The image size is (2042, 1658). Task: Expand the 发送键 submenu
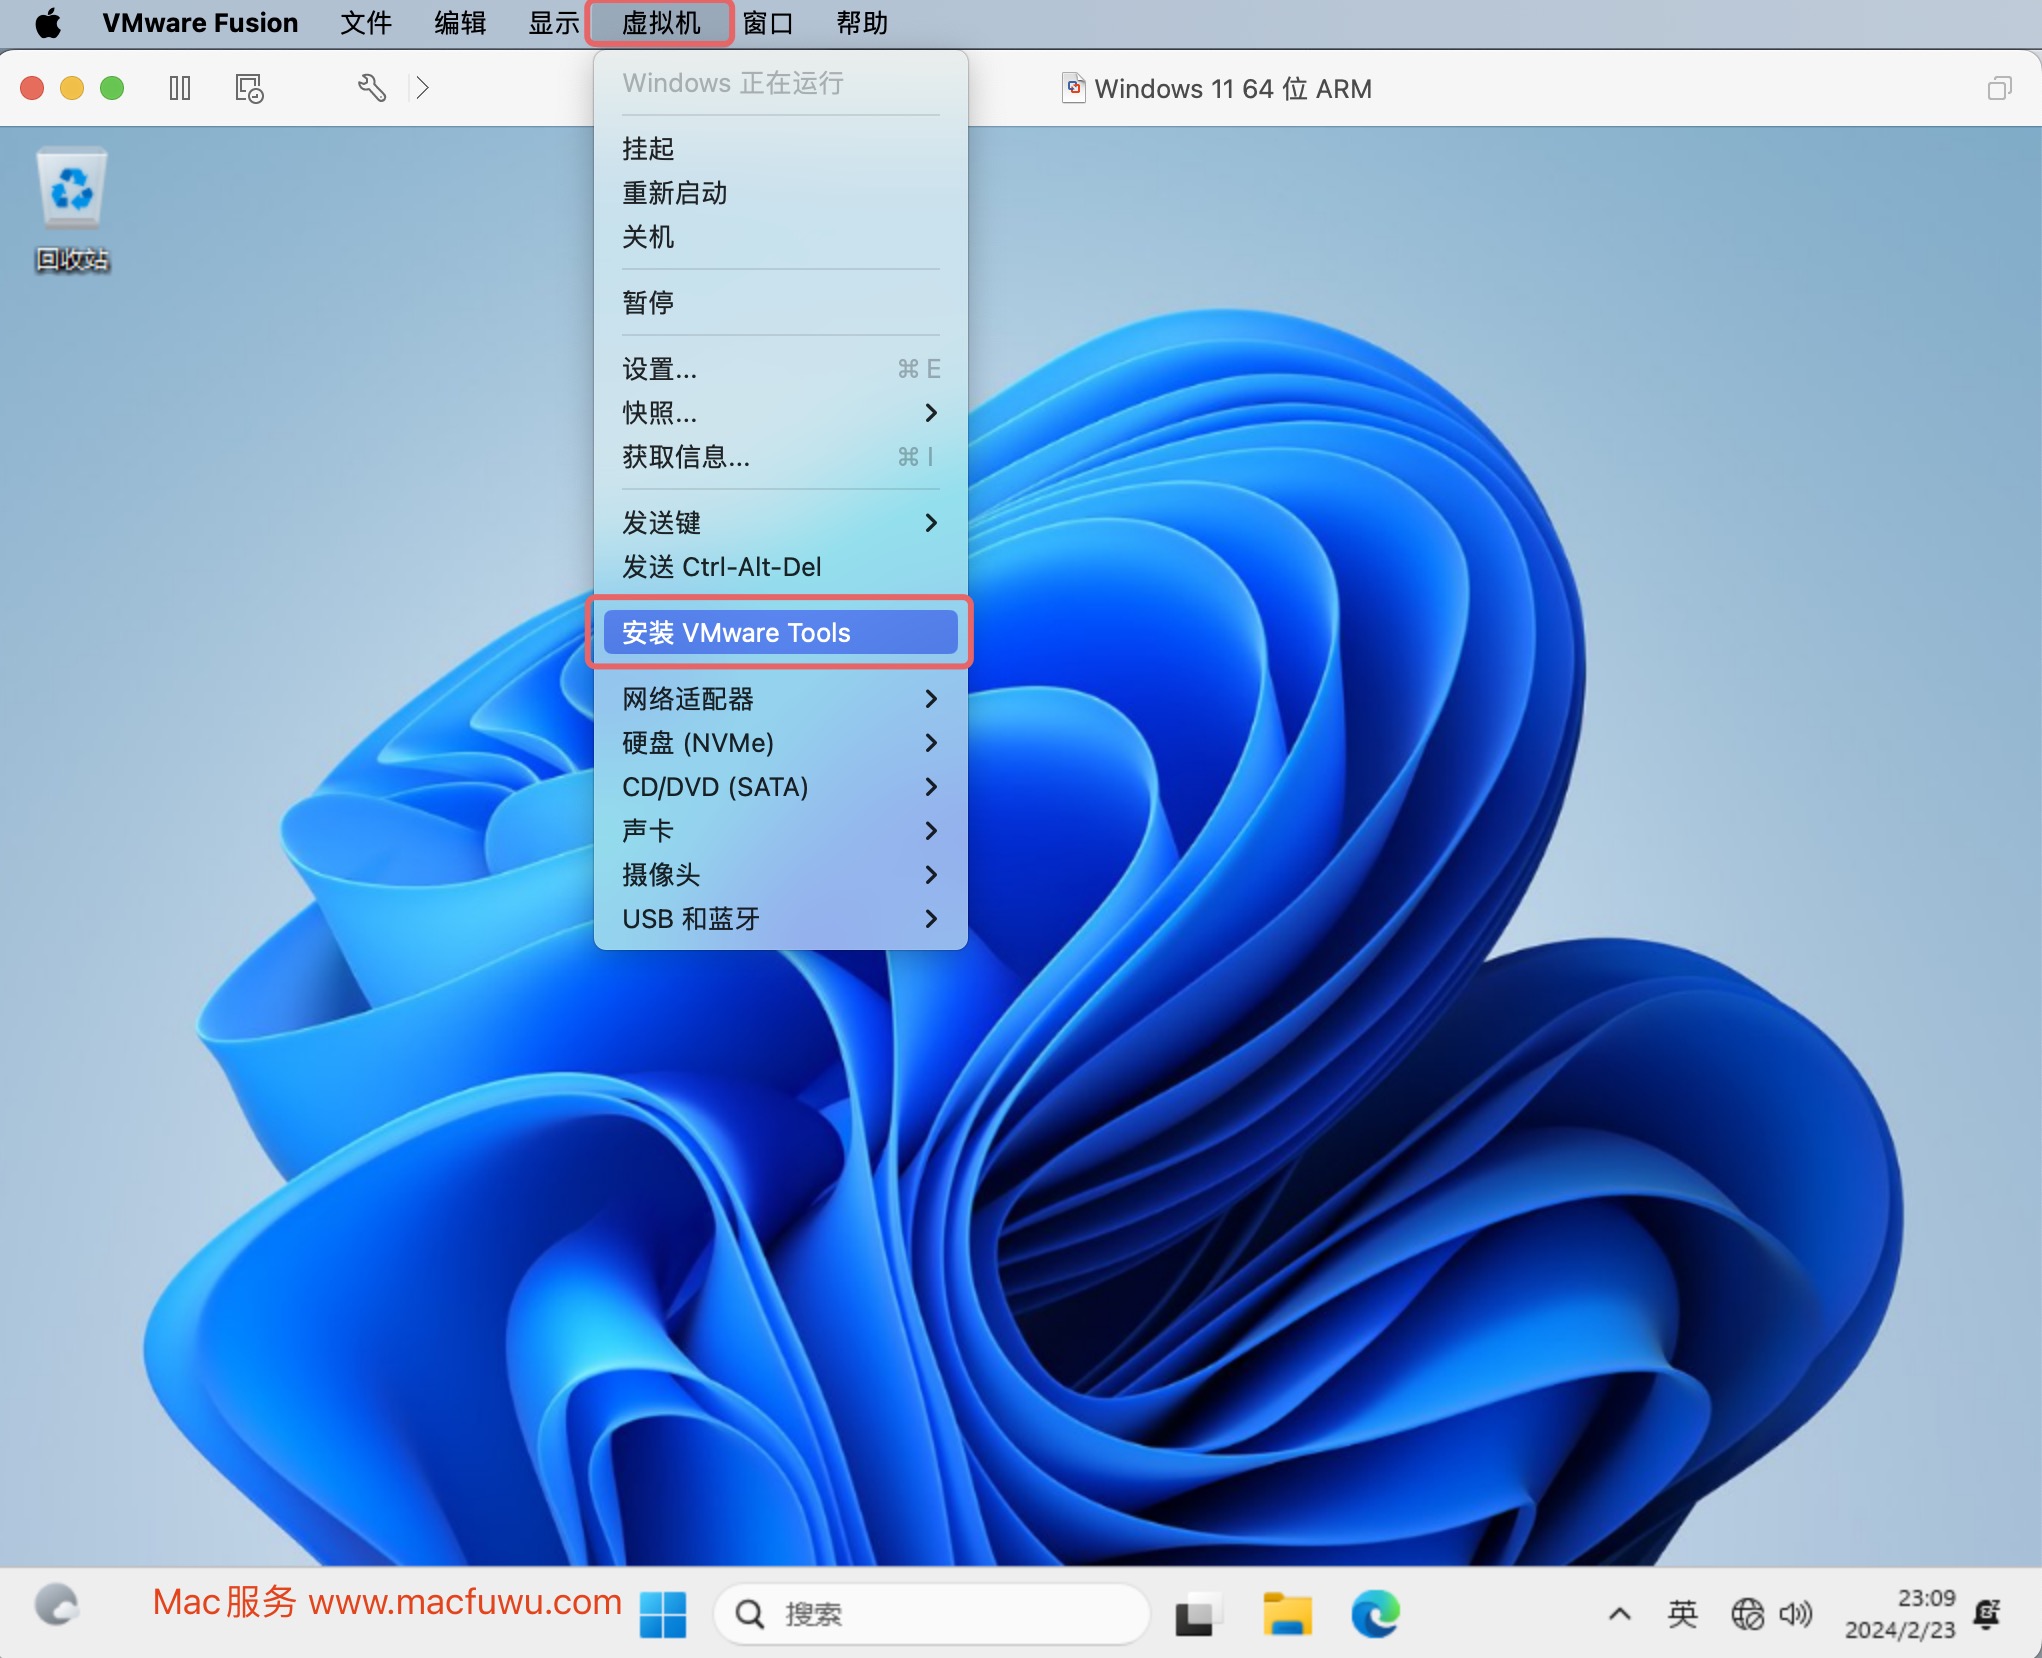[780, 523]
